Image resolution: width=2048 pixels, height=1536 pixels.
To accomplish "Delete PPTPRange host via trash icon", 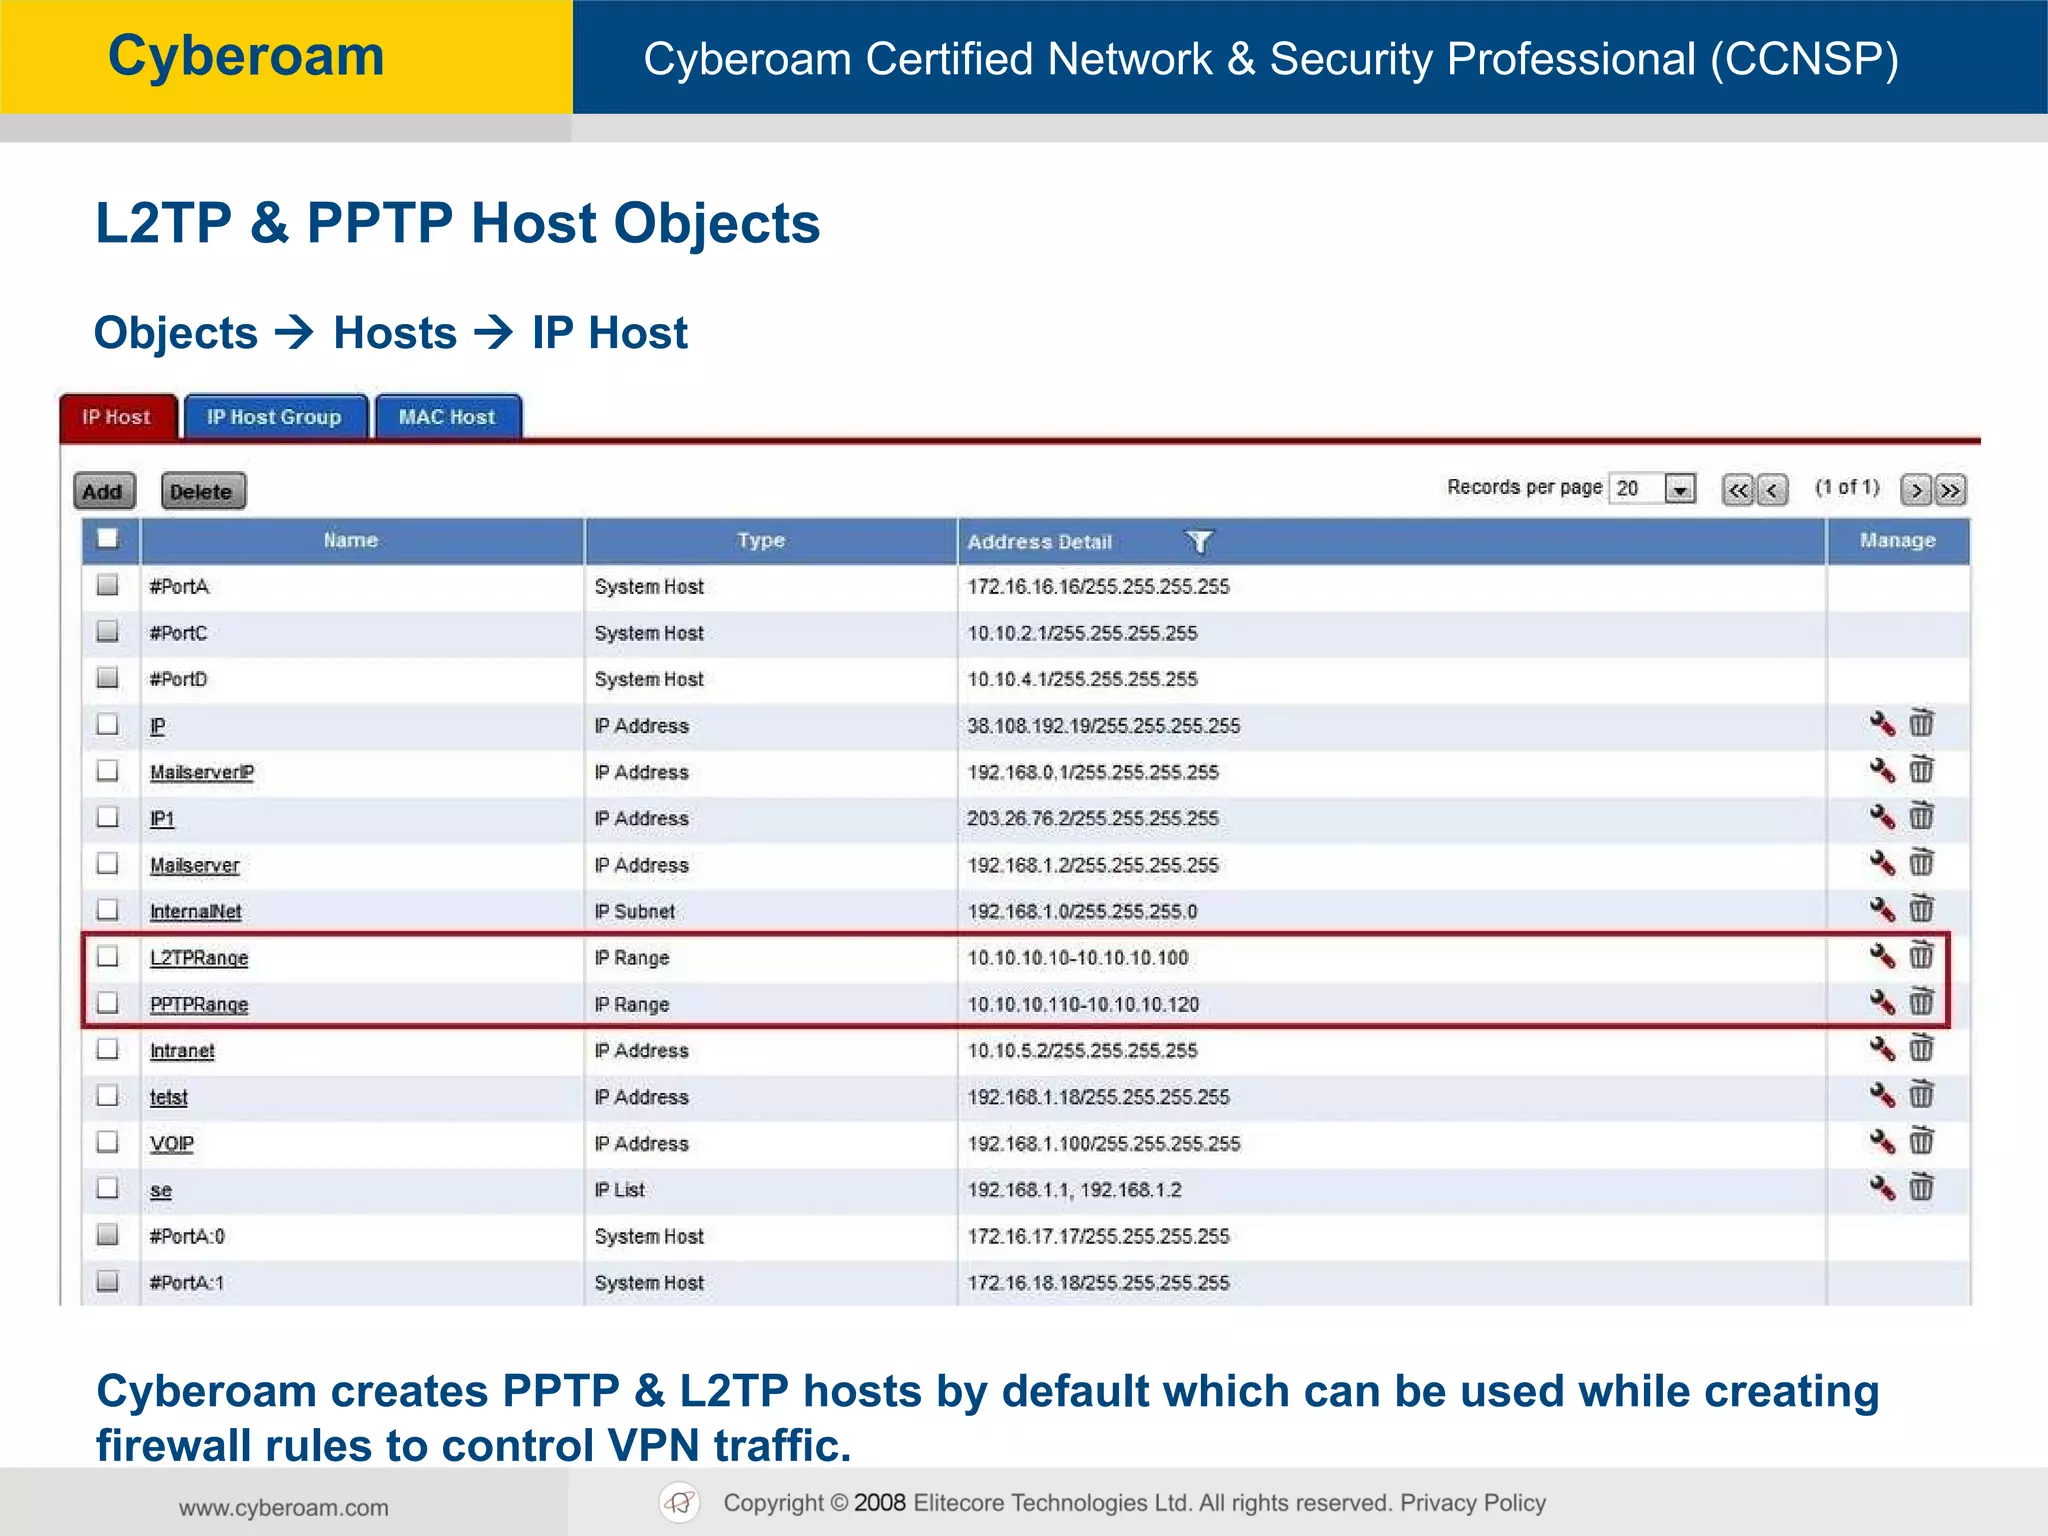I will (1921, 1000).
